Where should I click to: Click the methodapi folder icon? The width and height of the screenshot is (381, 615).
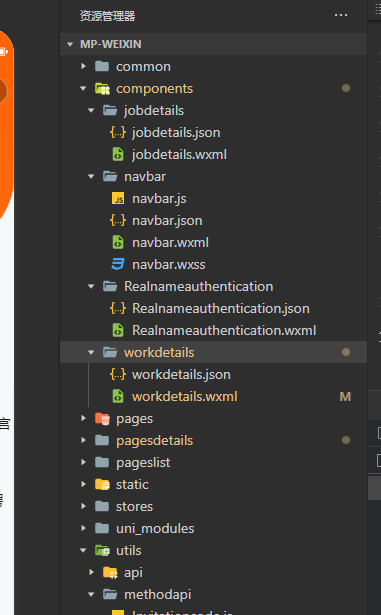coord(110,595)
